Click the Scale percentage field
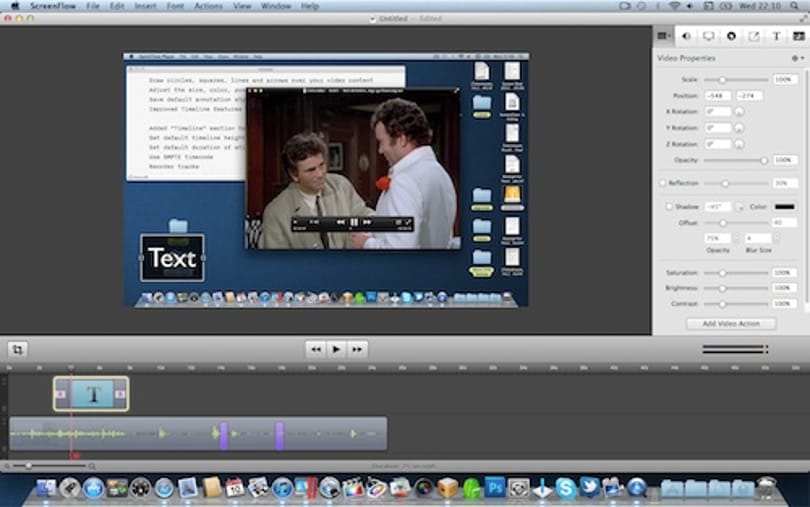 pos(784,80)
